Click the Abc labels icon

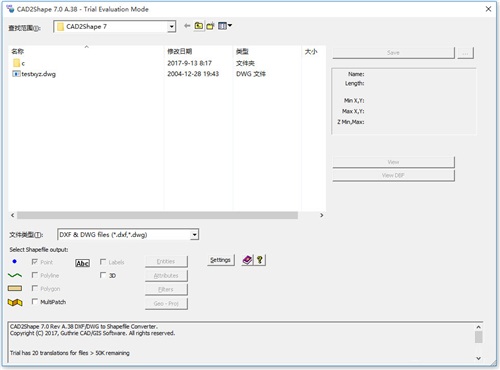(x=82, y=263)
